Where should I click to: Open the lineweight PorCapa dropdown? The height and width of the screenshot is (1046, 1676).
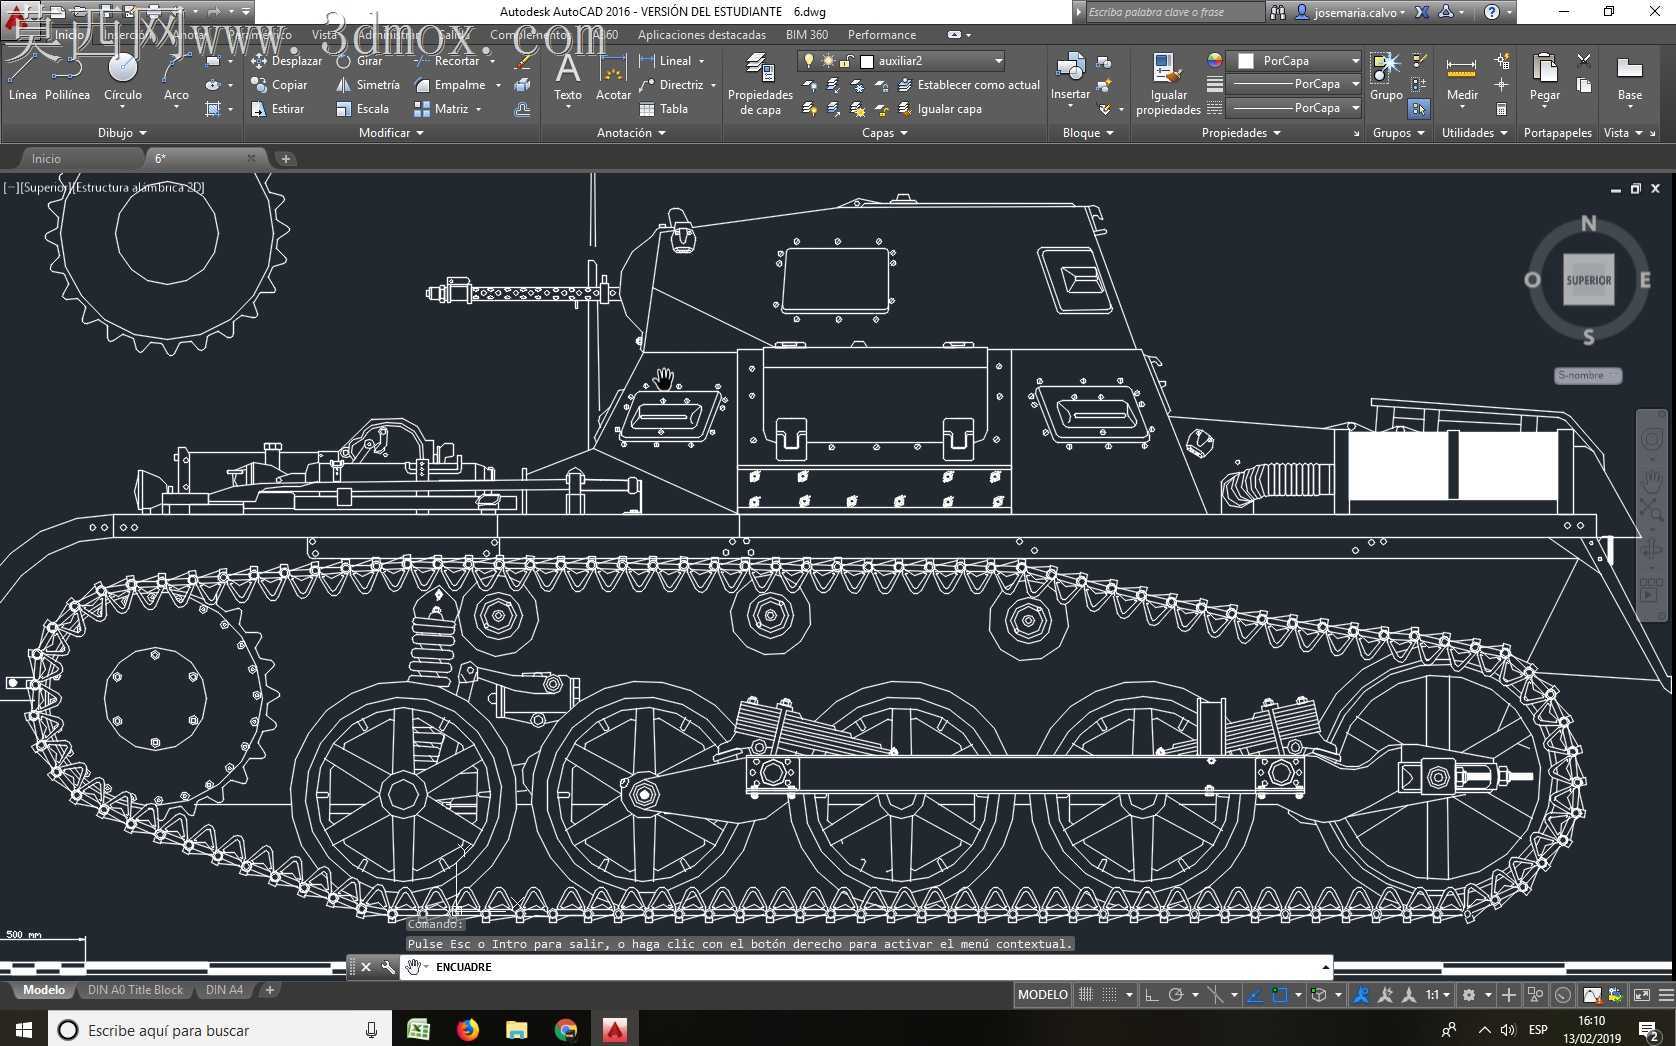coord(1354,84)
